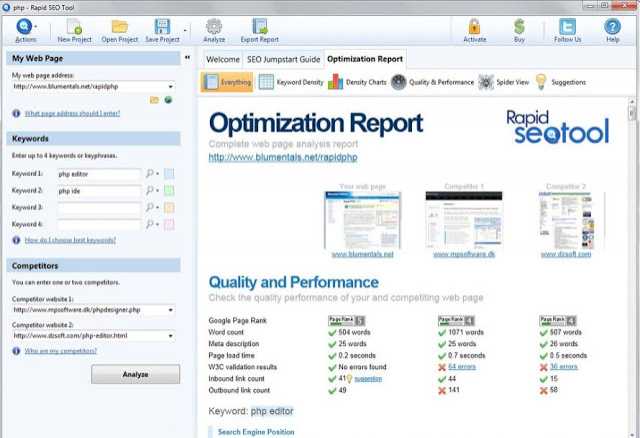
Task: Click the 'Search Engine Position' heading
Action: pos(256,432)
